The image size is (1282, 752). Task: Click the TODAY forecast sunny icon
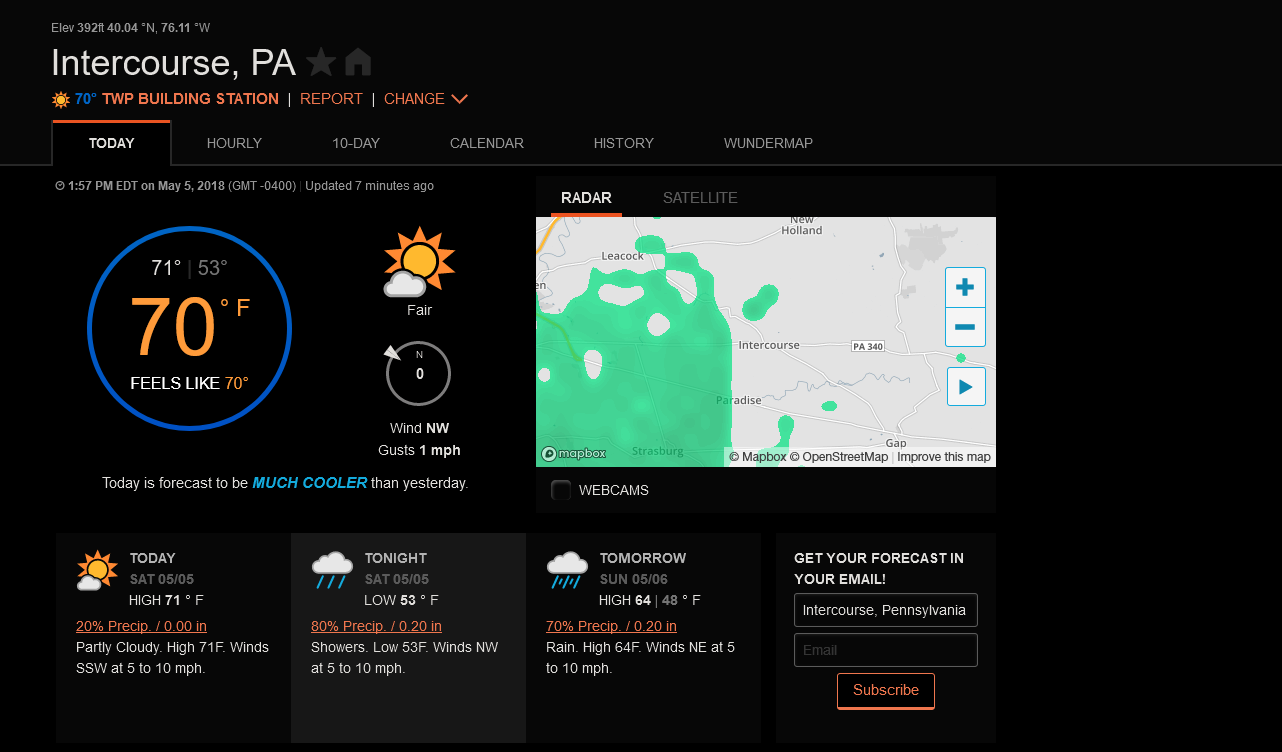97,571
